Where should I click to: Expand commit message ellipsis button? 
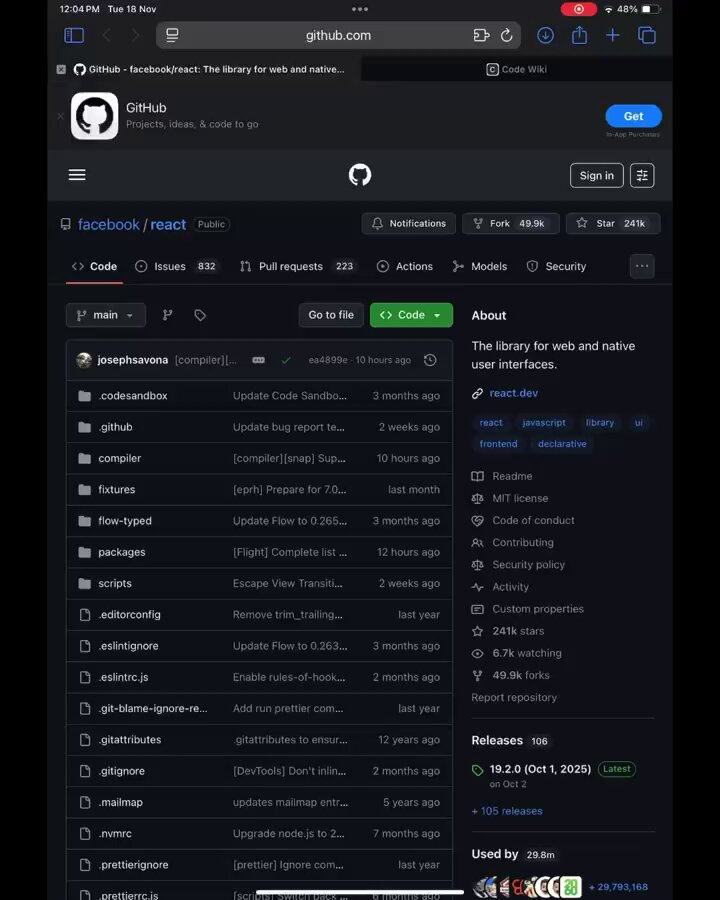click(258, 360)
